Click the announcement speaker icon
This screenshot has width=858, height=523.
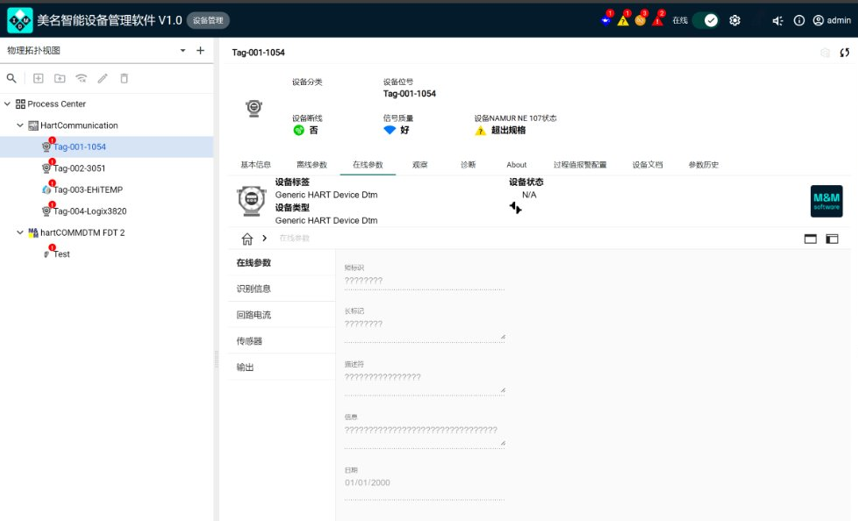(777, 20)
